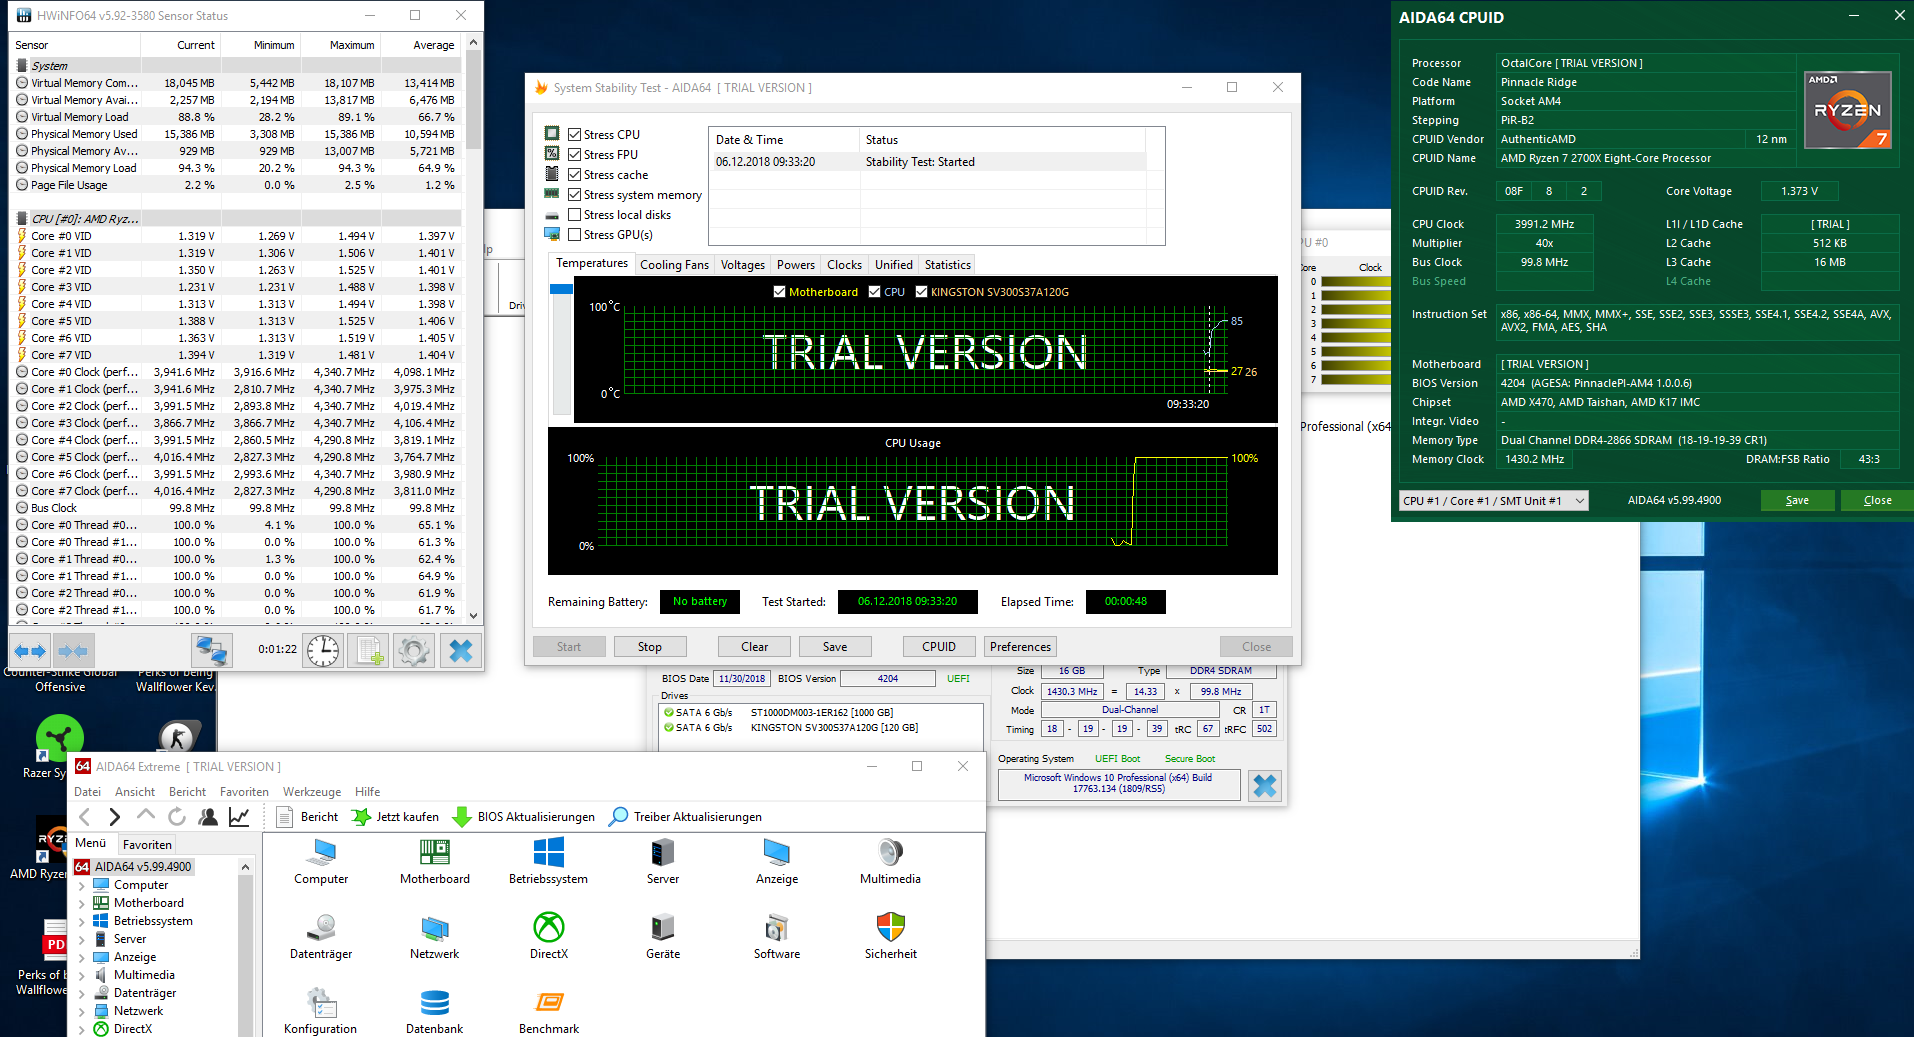Toggle CPU temperature graph checkbox
Viewport: 1914px width, 1037px height.
coord(875,292)
